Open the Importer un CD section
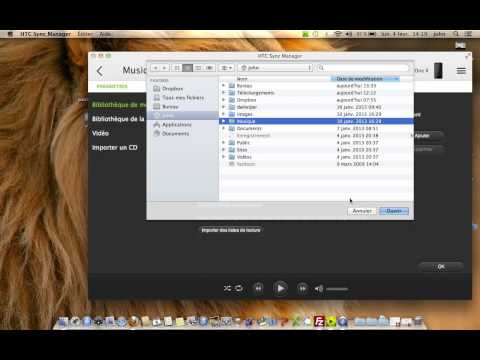Screen dimensions: 480x360 [115, 147]
